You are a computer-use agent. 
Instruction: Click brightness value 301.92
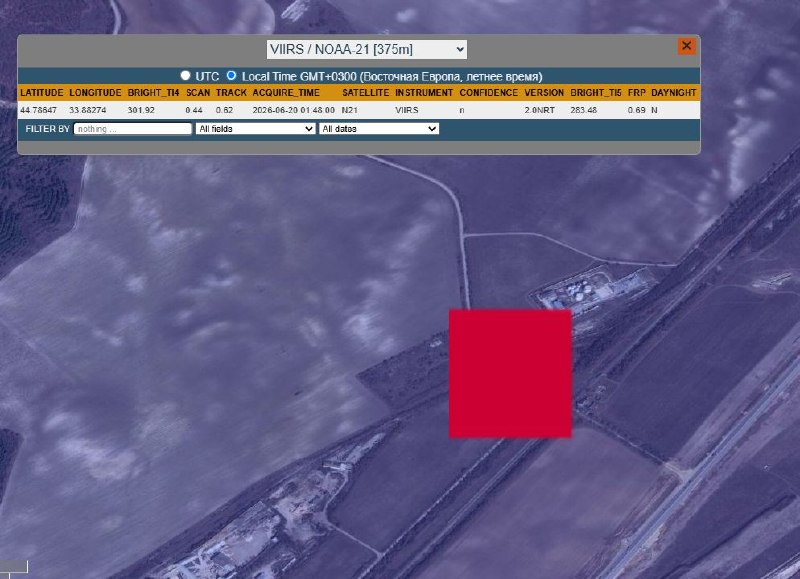pos(141,110)
